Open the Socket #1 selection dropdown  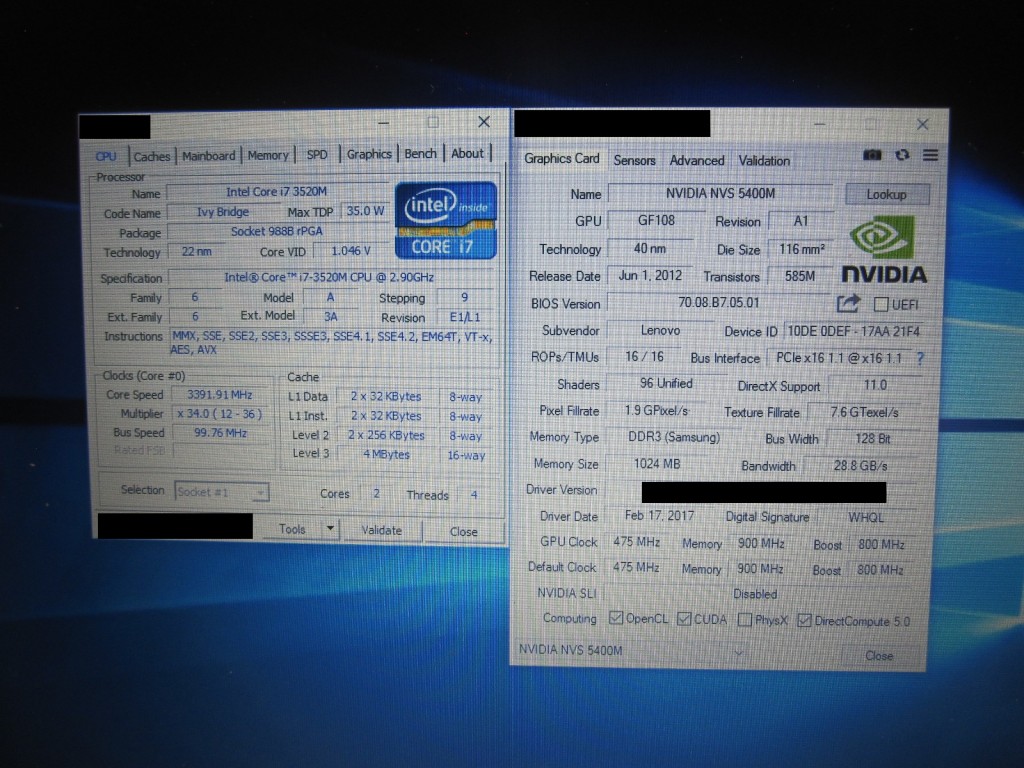222,492
